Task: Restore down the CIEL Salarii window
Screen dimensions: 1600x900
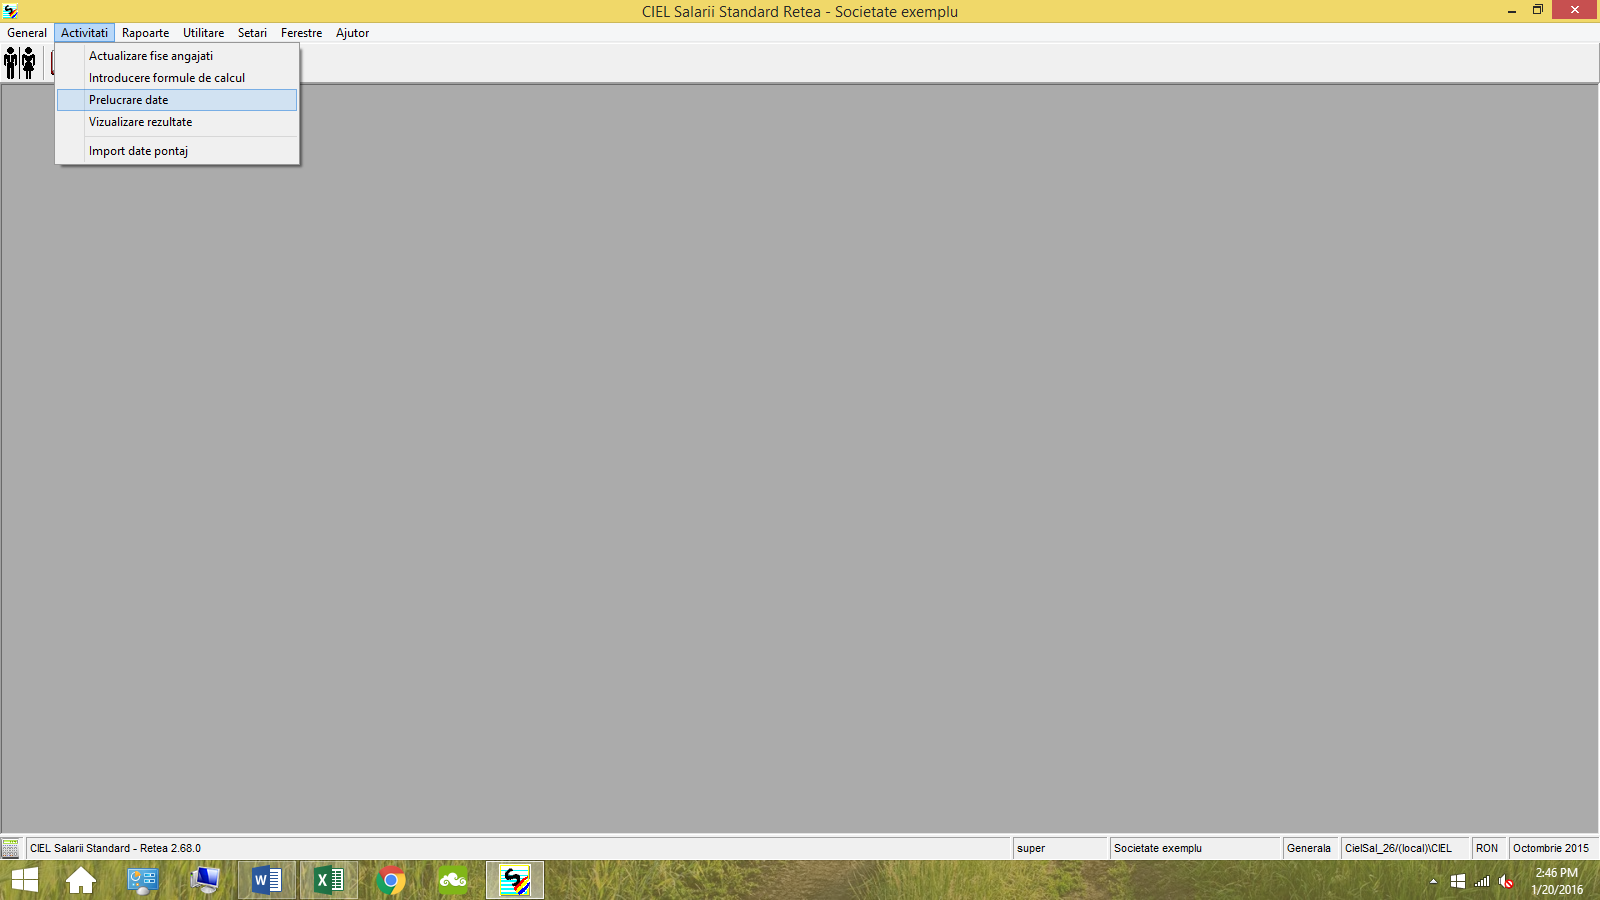Action: [1538, 11]
